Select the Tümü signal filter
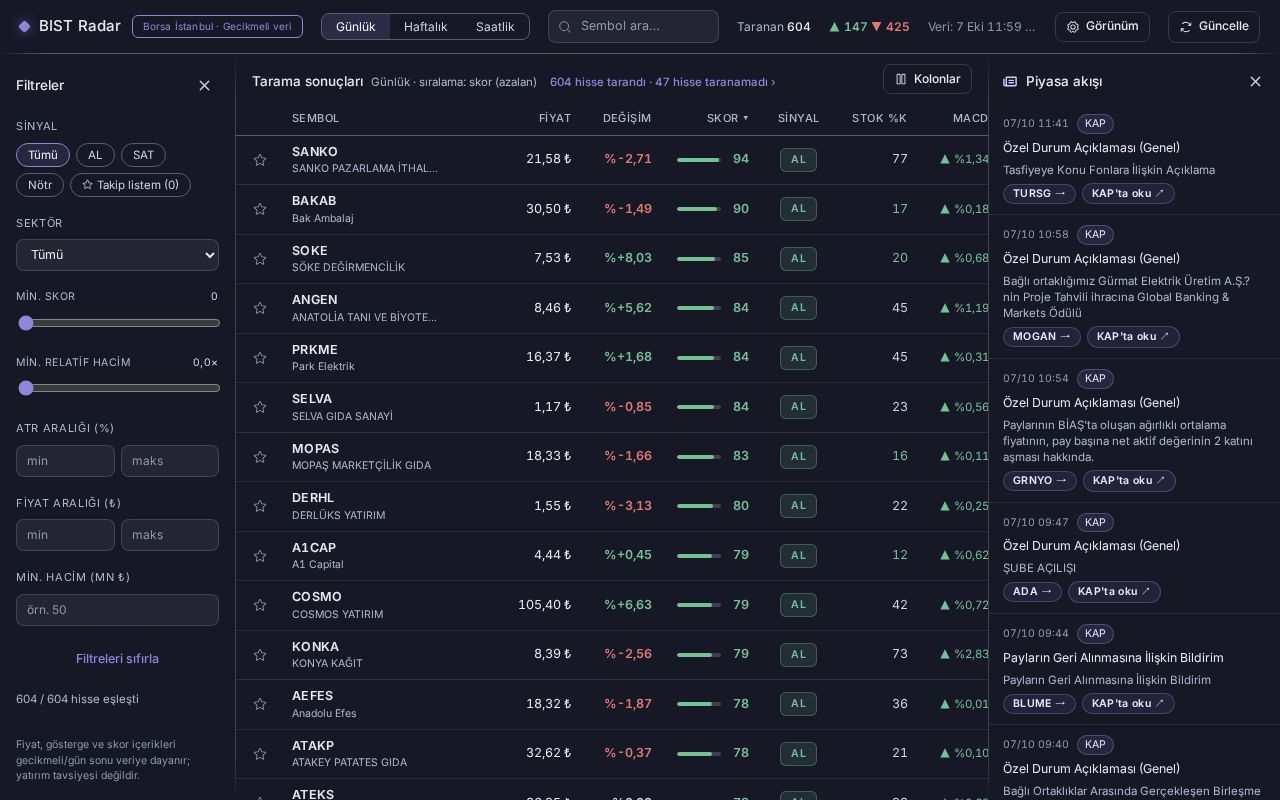Screen dimensions: 1280x800 click(x=43, y=155)
